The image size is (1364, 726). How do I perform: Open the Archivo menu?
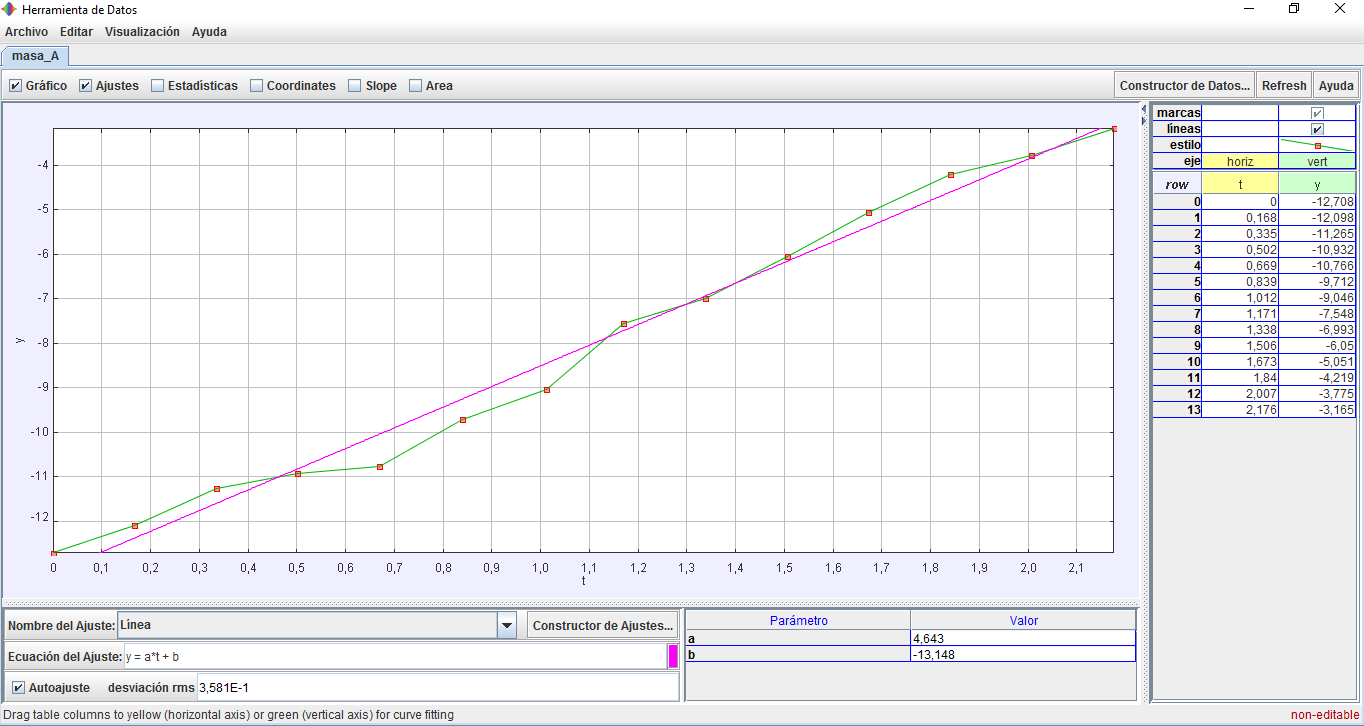[26, 32]
